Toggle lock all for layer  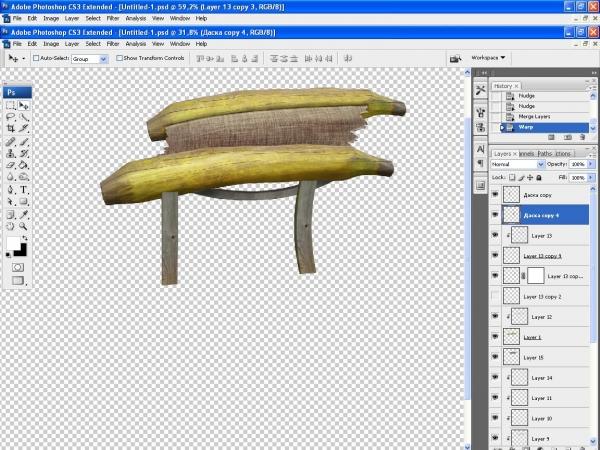(539, 178)
